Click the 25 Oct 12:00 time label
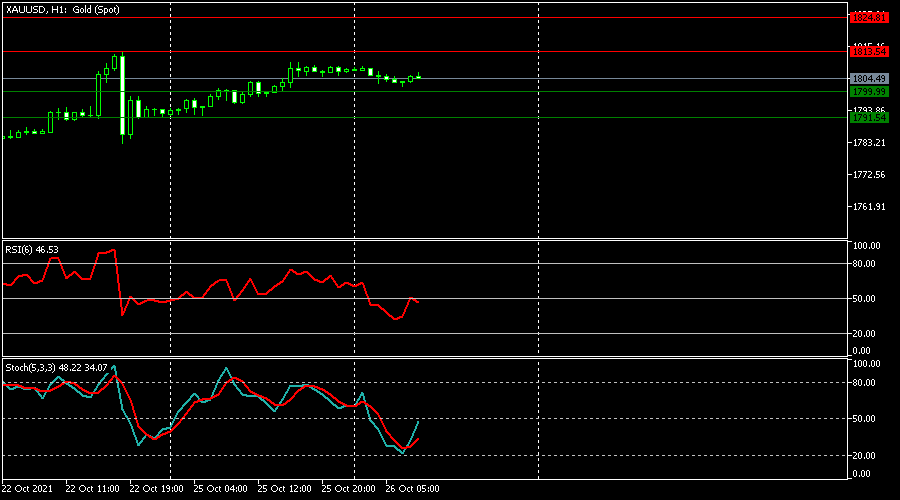Image resolution: width=900 pixels, height=500 pixels. tap(284, 489)
